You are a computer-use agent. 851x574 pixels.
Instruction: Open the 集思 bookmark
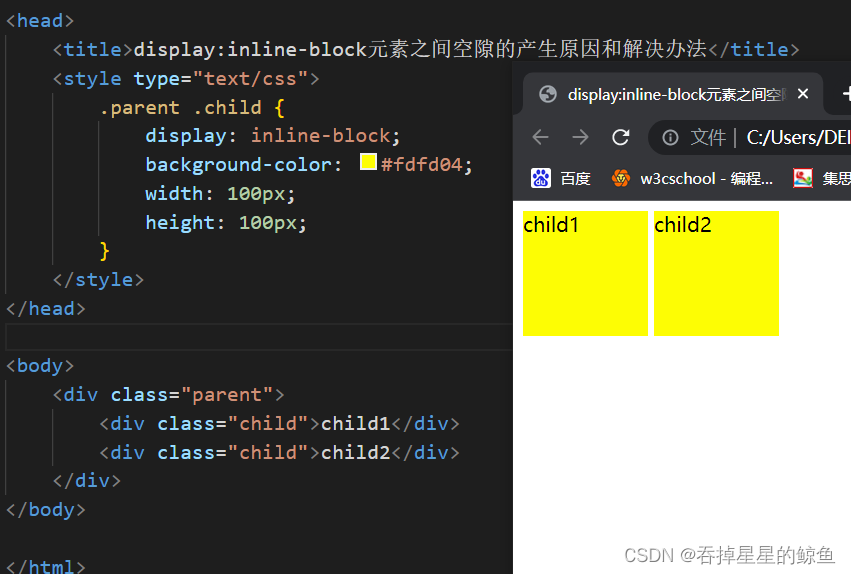[822, 178]
